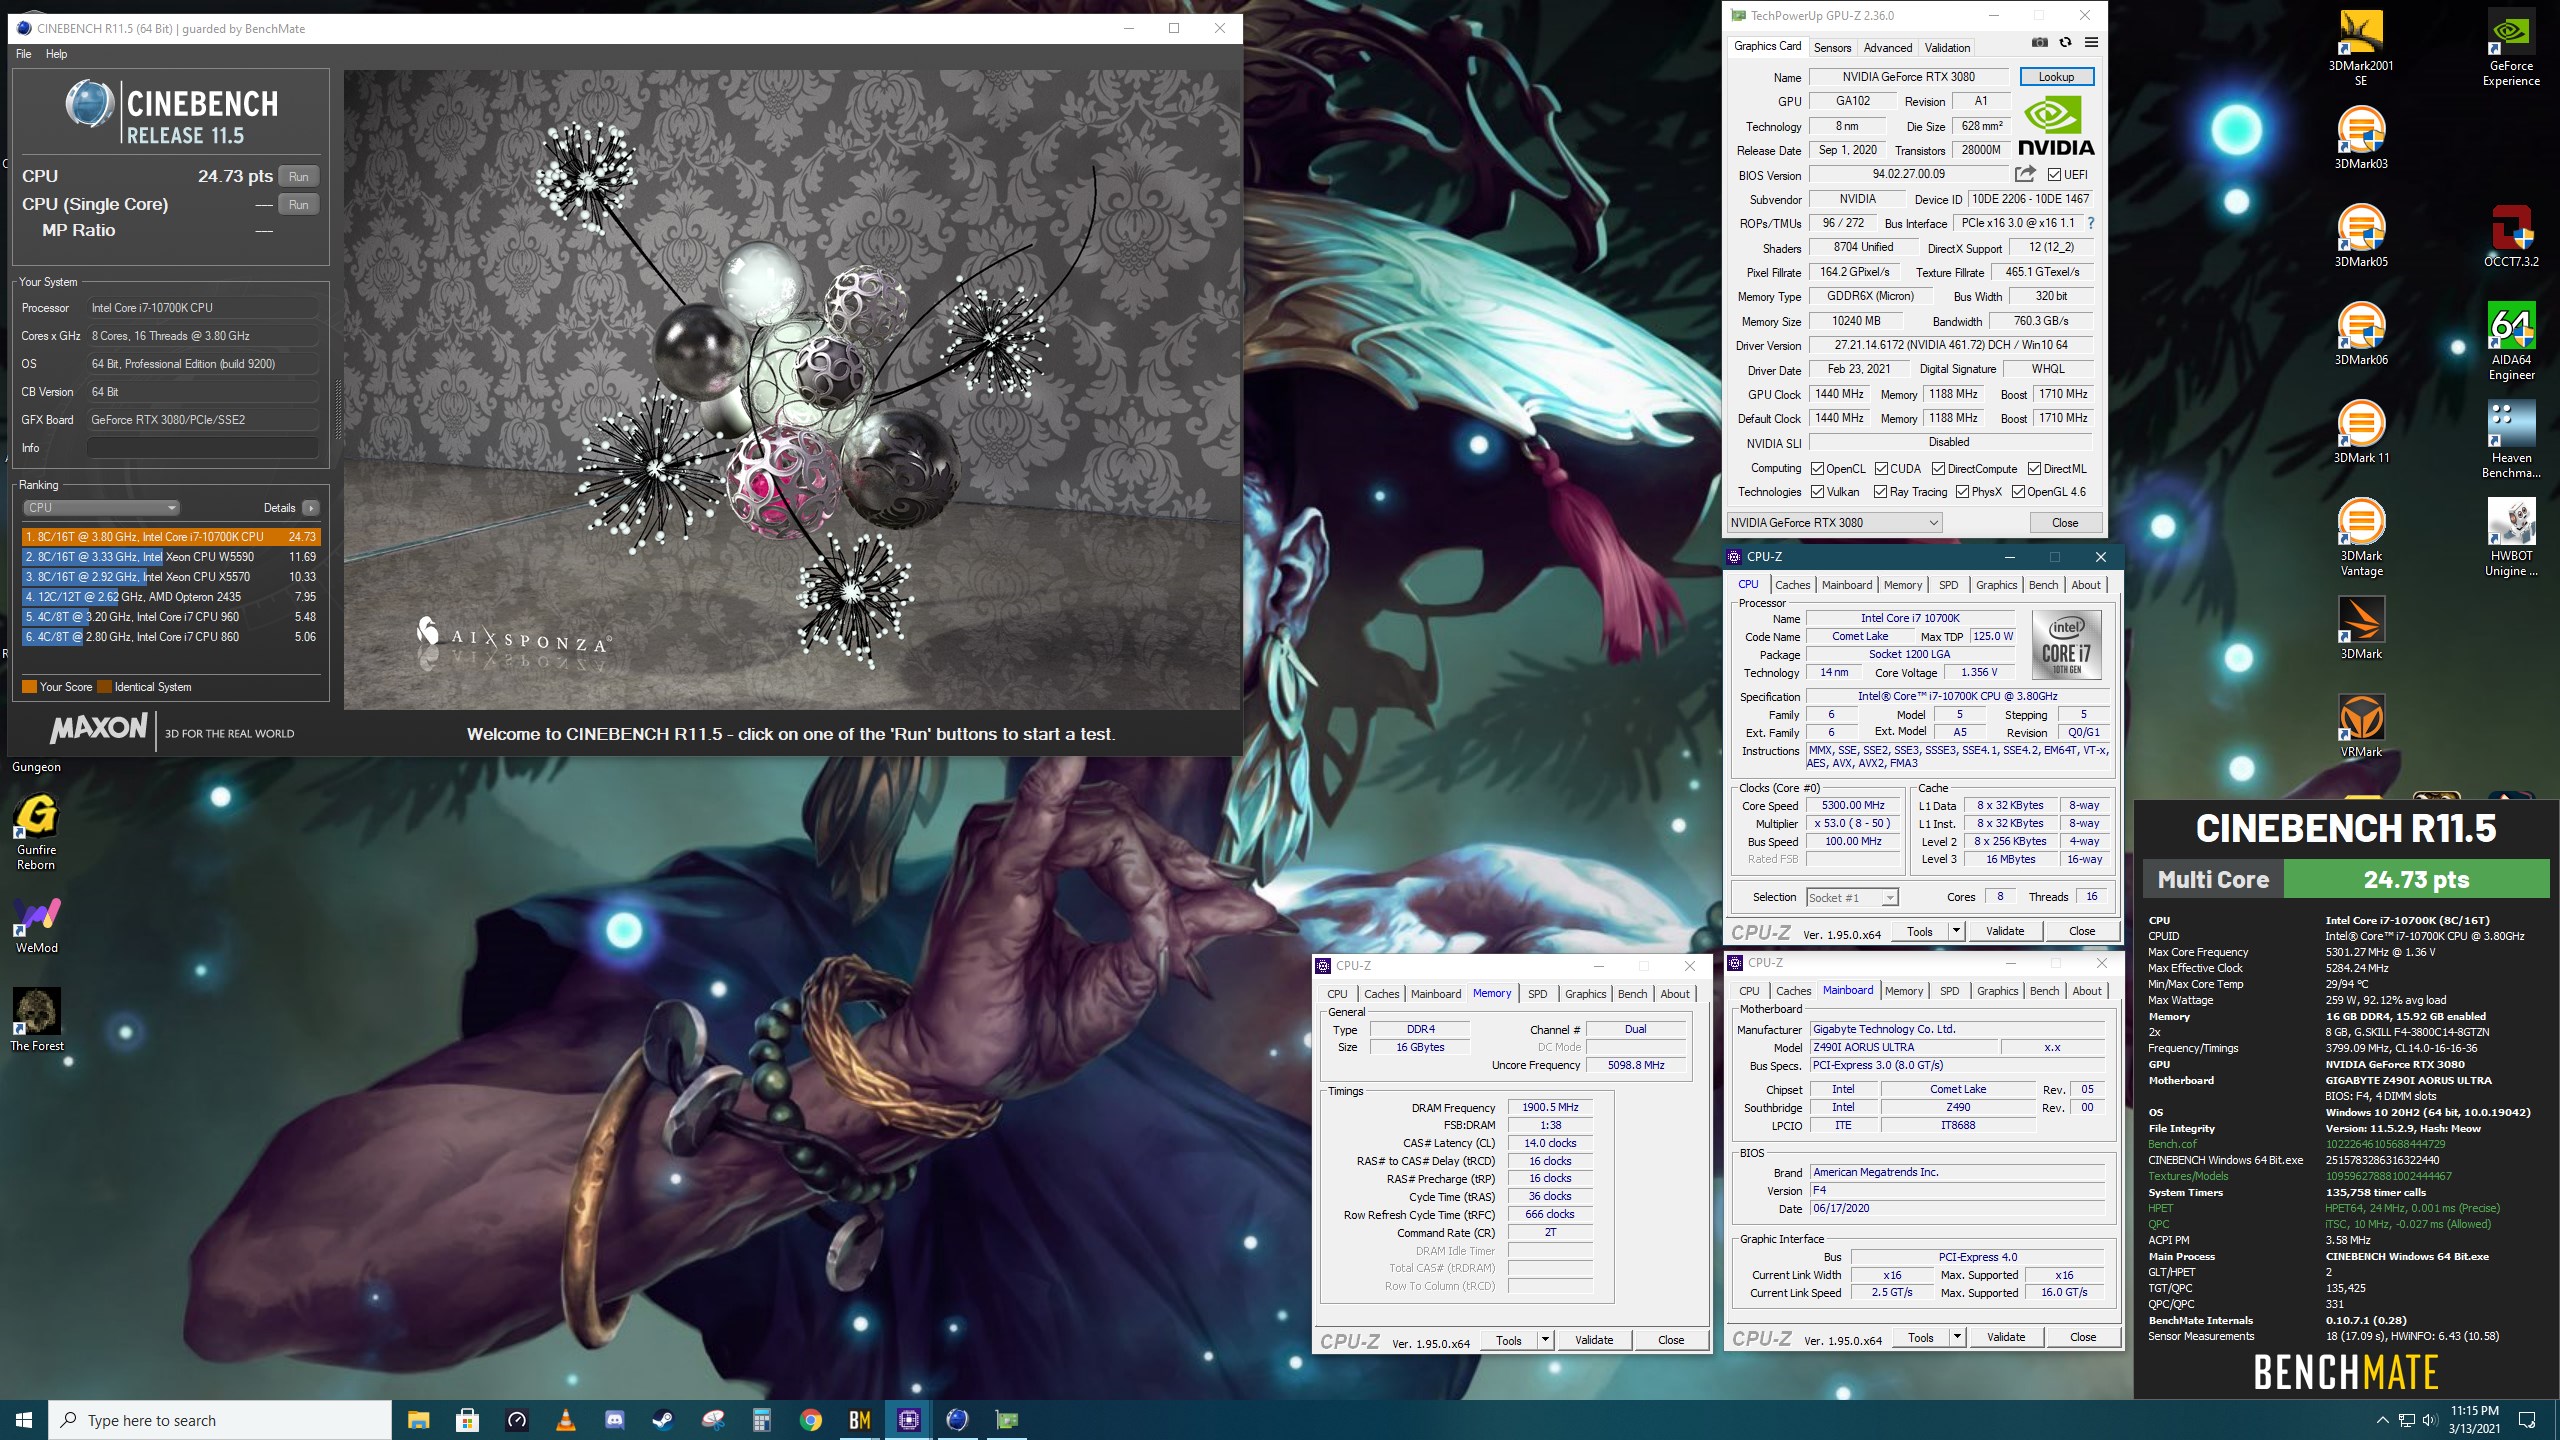Switch to Sensors tab in GPU-Z

click(x=1832, y=47)
